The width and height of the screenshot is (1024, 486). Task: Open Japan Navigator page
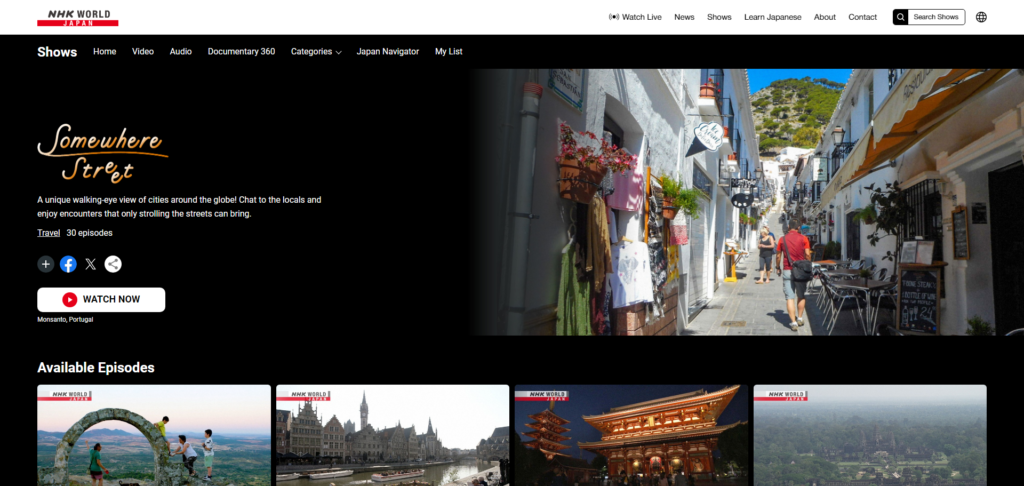coord(388,51)
